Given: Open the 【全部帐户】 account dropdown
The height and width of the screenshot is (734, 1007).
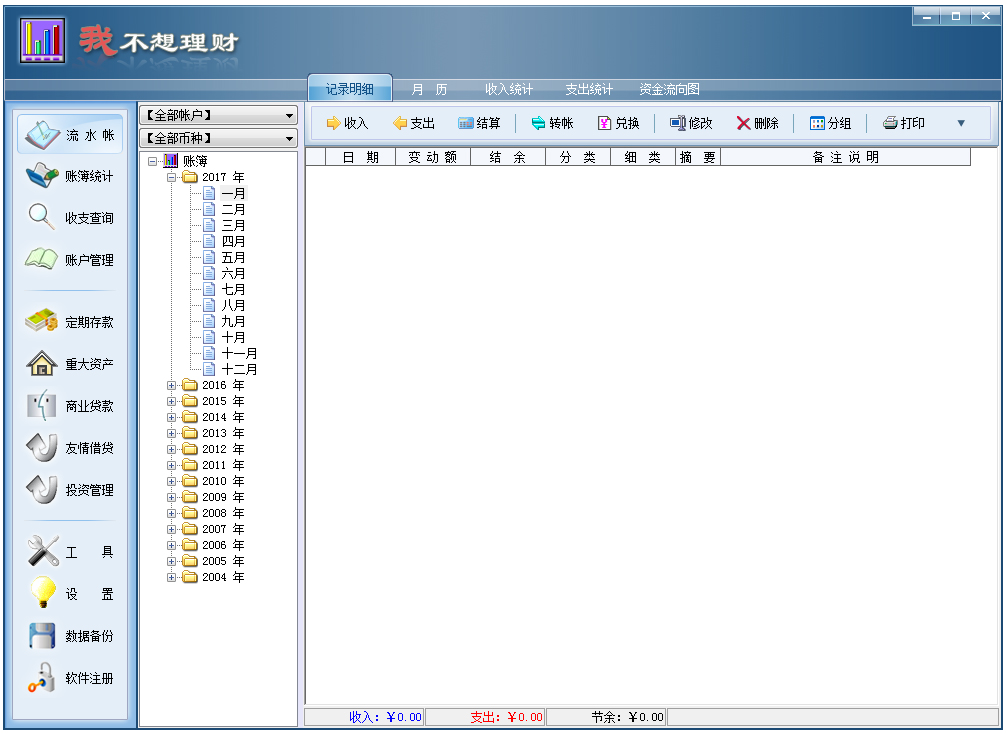Looking at the screenshot, I should point(218,116).
